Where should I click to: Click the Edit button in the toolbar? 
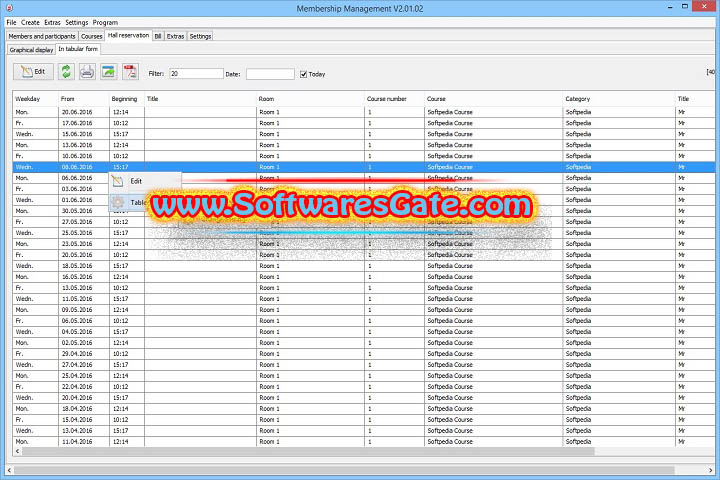click(x=33, y=72)
